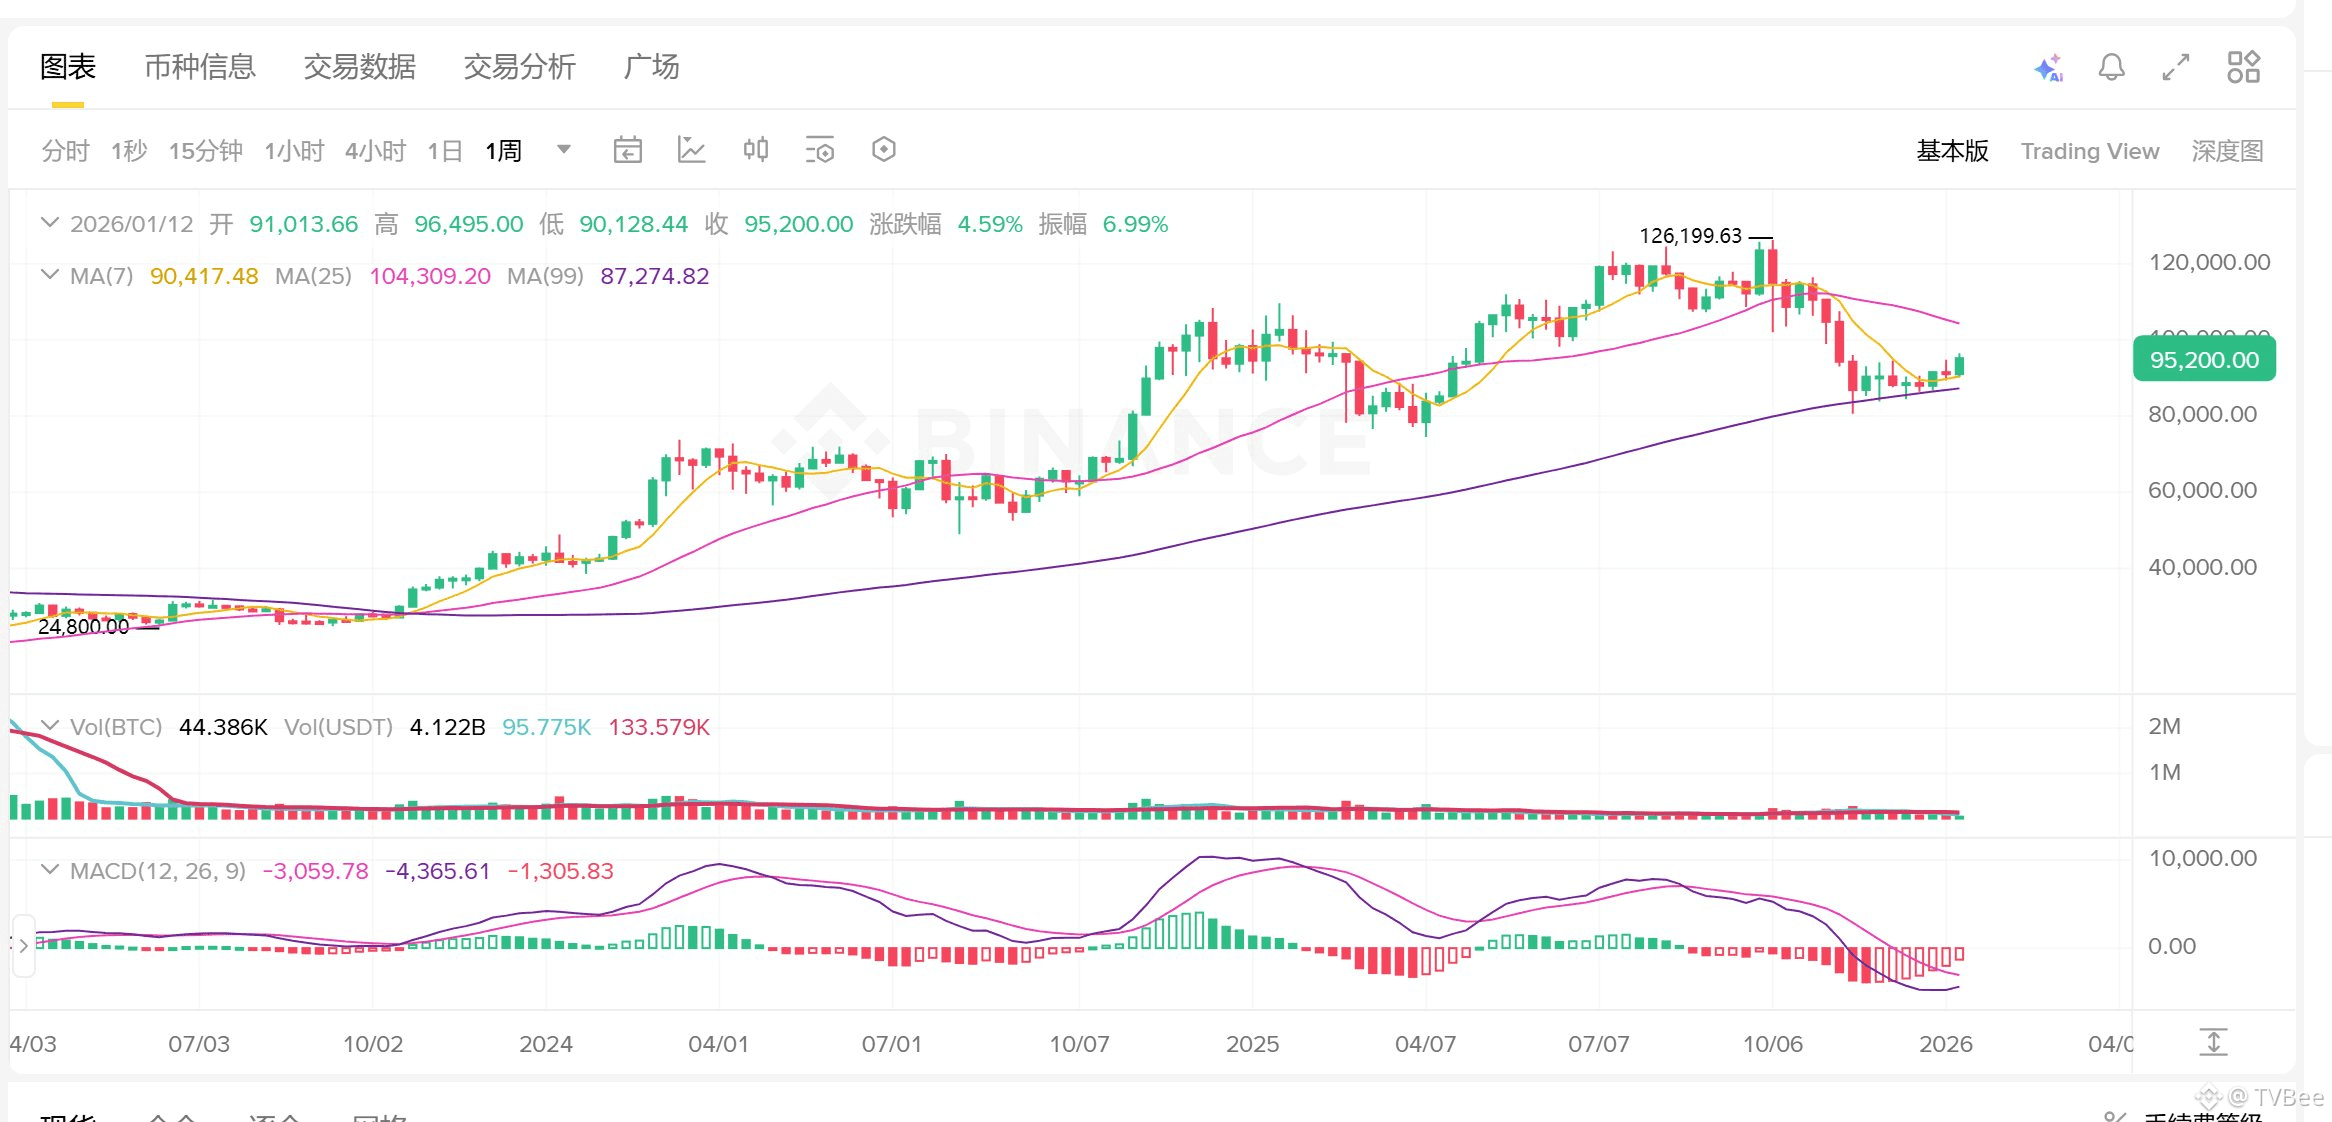This screenshot has width=2332, height=1122.
Task: Open the chart settings hexagon icon
Action: (x=883, y=149)
